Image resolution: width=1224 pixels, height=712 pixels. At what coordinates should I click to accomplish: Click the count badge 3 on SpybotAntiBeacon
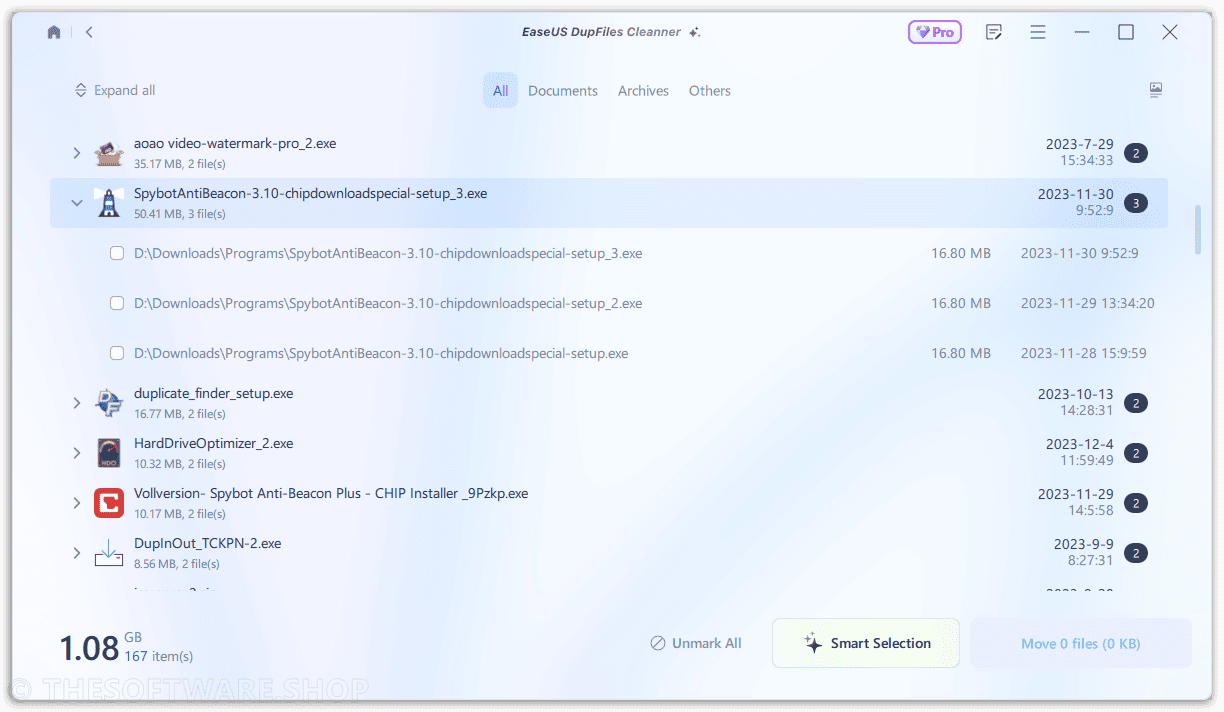point(1135,203)
